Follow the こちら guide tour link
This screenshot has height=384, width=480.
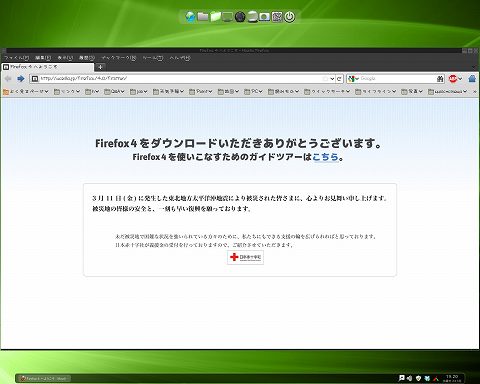coord(325,157)
